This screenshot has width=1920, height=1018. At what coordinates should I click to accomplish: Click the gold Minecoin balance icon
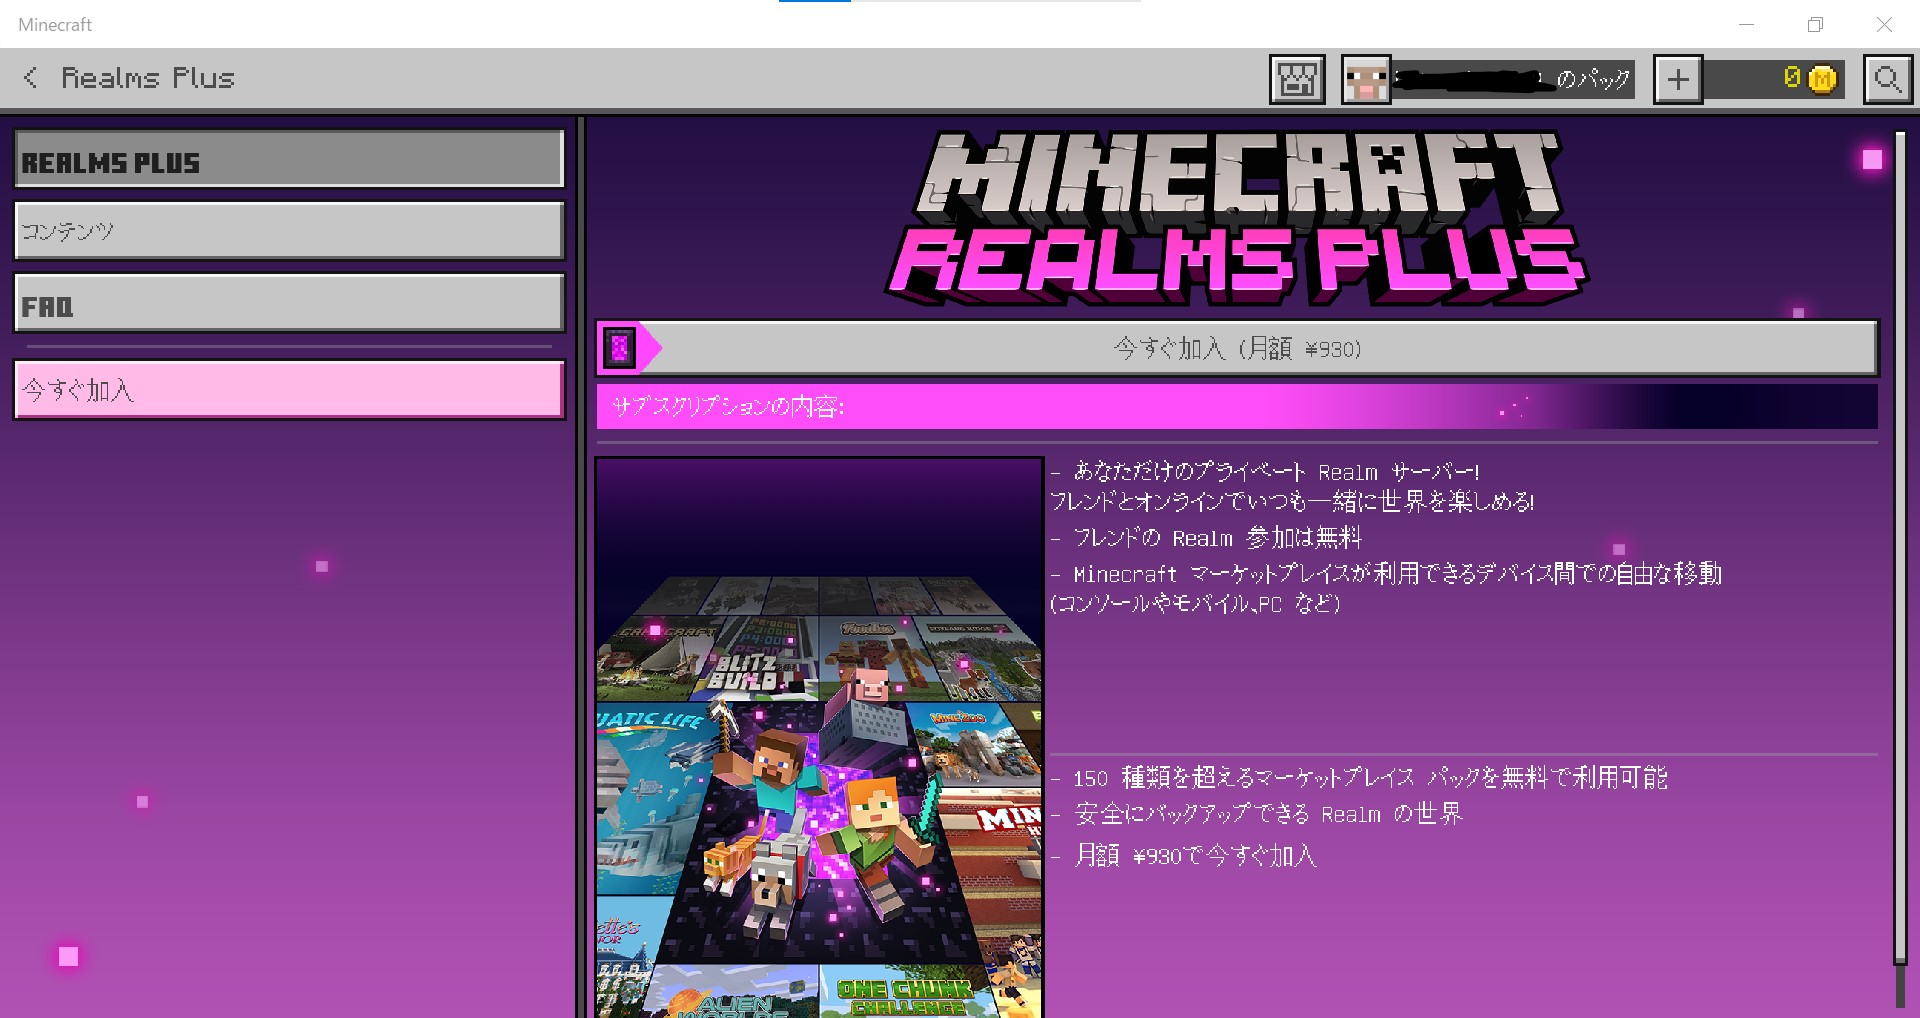click(1822, 79)
